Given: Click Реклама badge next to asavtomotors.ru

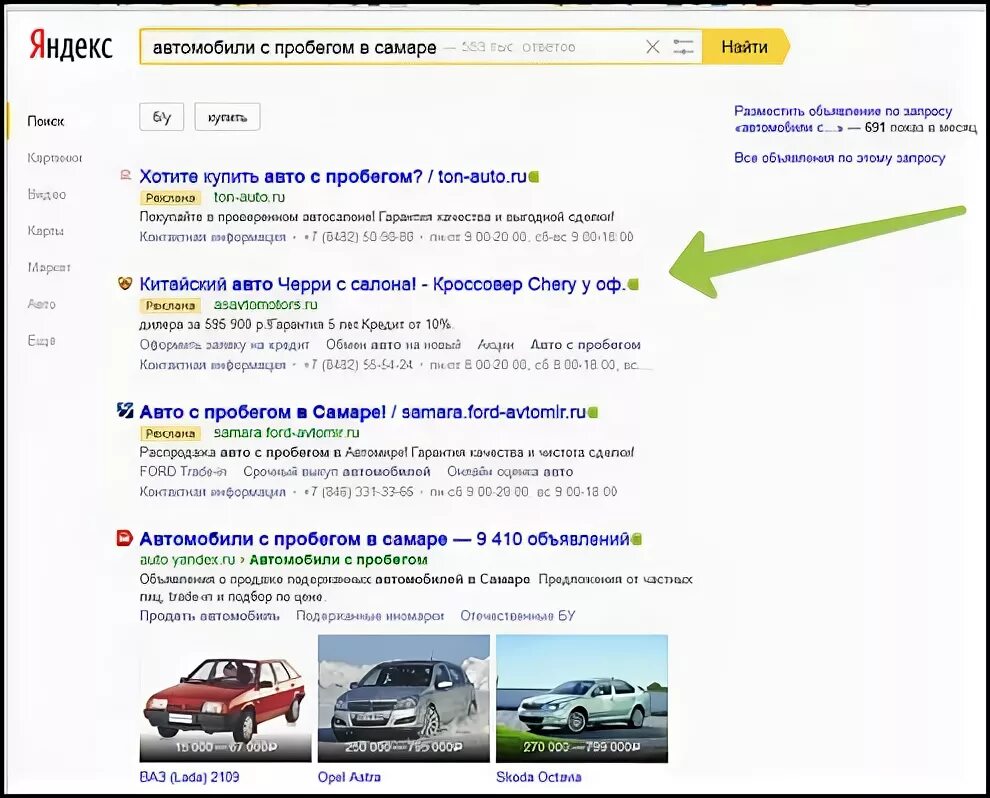Looking at the screenshot, I should [170, 306].
